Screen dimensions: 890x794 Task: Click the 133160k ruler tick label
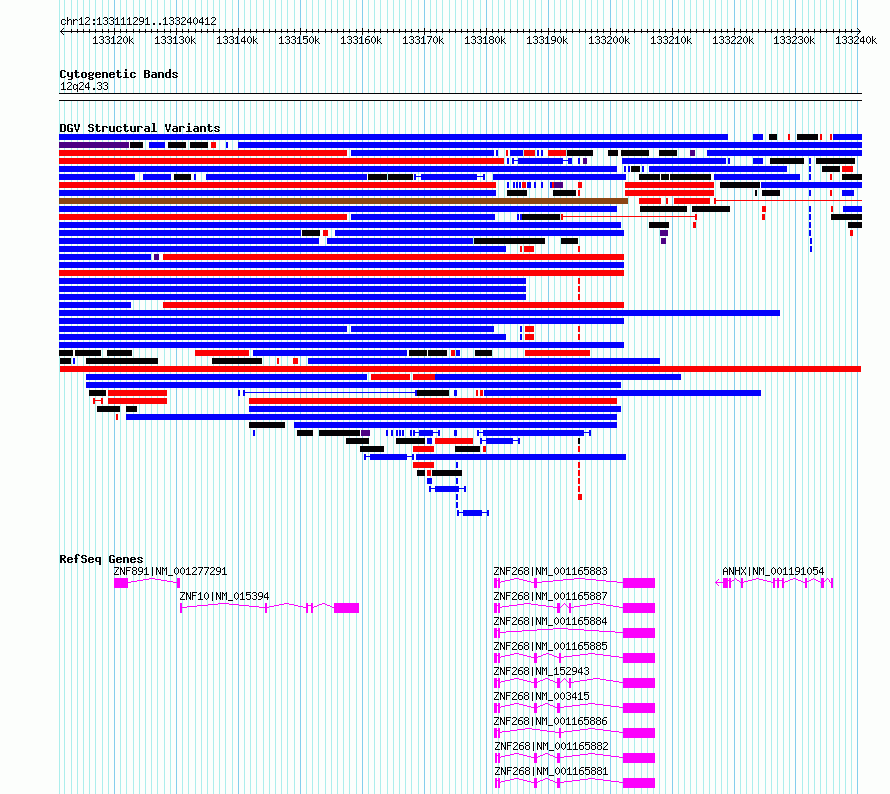pyautogui.click(x=361, y=40)
